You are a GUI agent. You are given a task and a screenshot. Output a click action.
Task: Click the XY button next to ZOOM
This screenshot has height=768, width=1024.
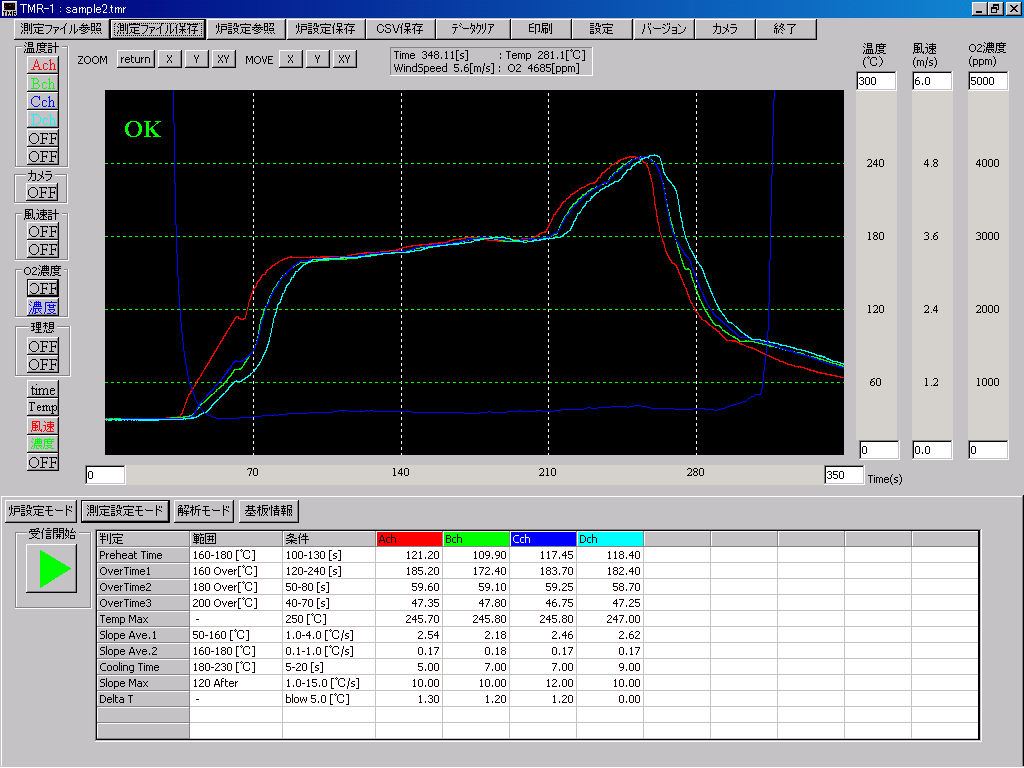click(x=223, y=59)
